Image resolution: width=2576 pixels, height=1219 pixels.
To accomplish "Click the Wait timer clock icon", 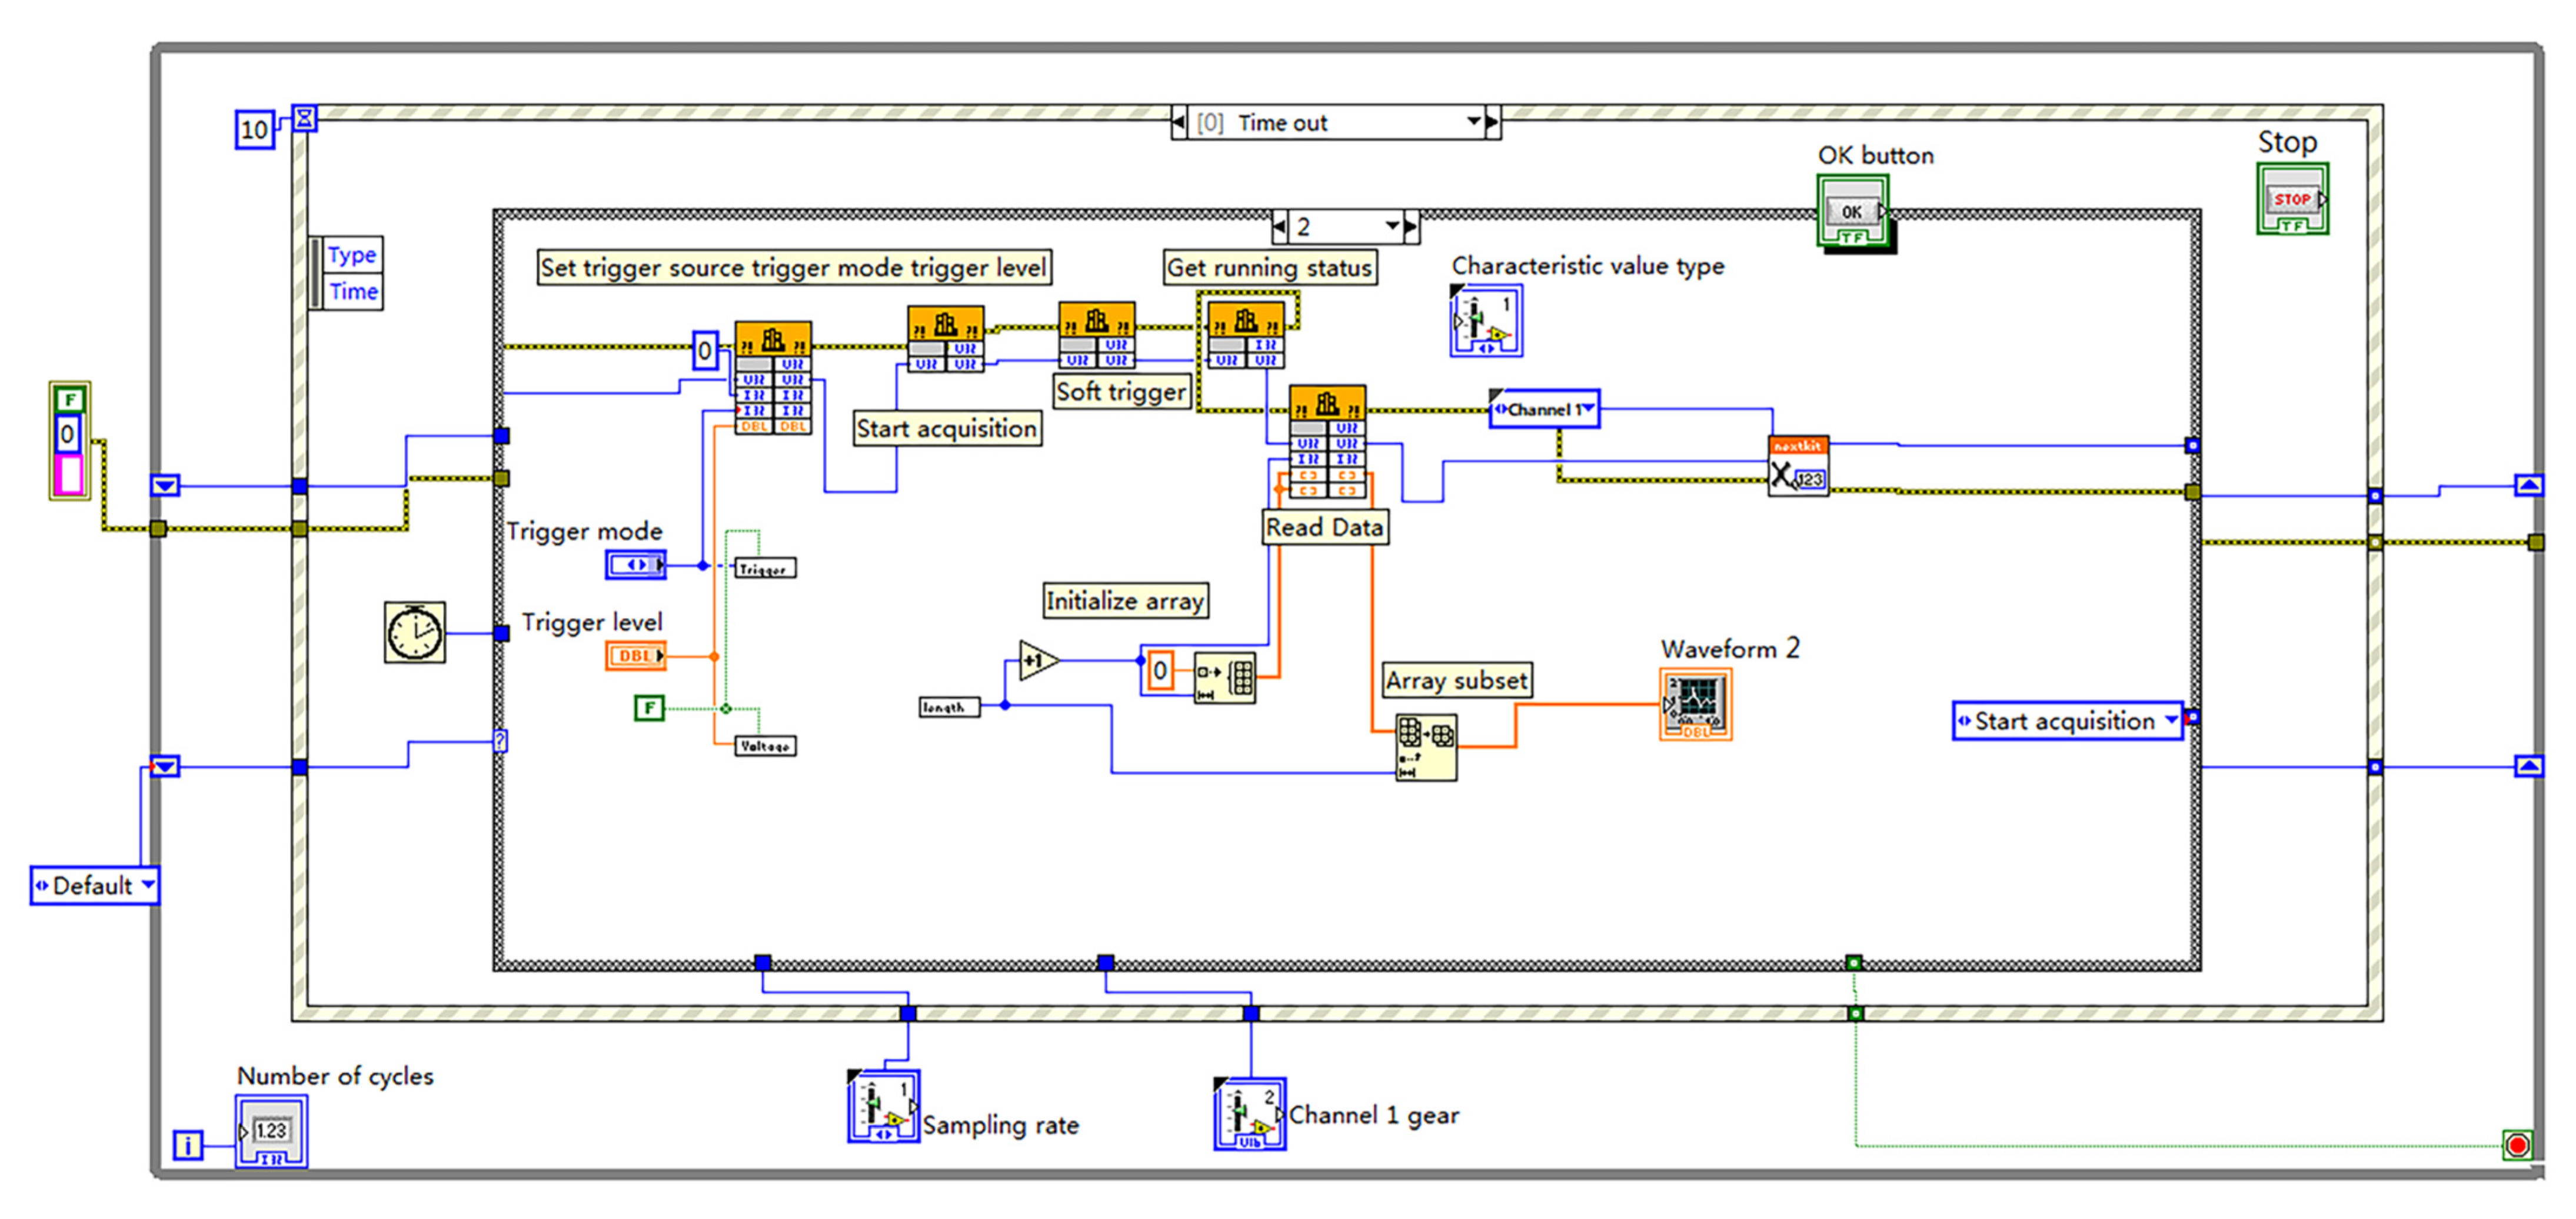I will click(414, 632).
